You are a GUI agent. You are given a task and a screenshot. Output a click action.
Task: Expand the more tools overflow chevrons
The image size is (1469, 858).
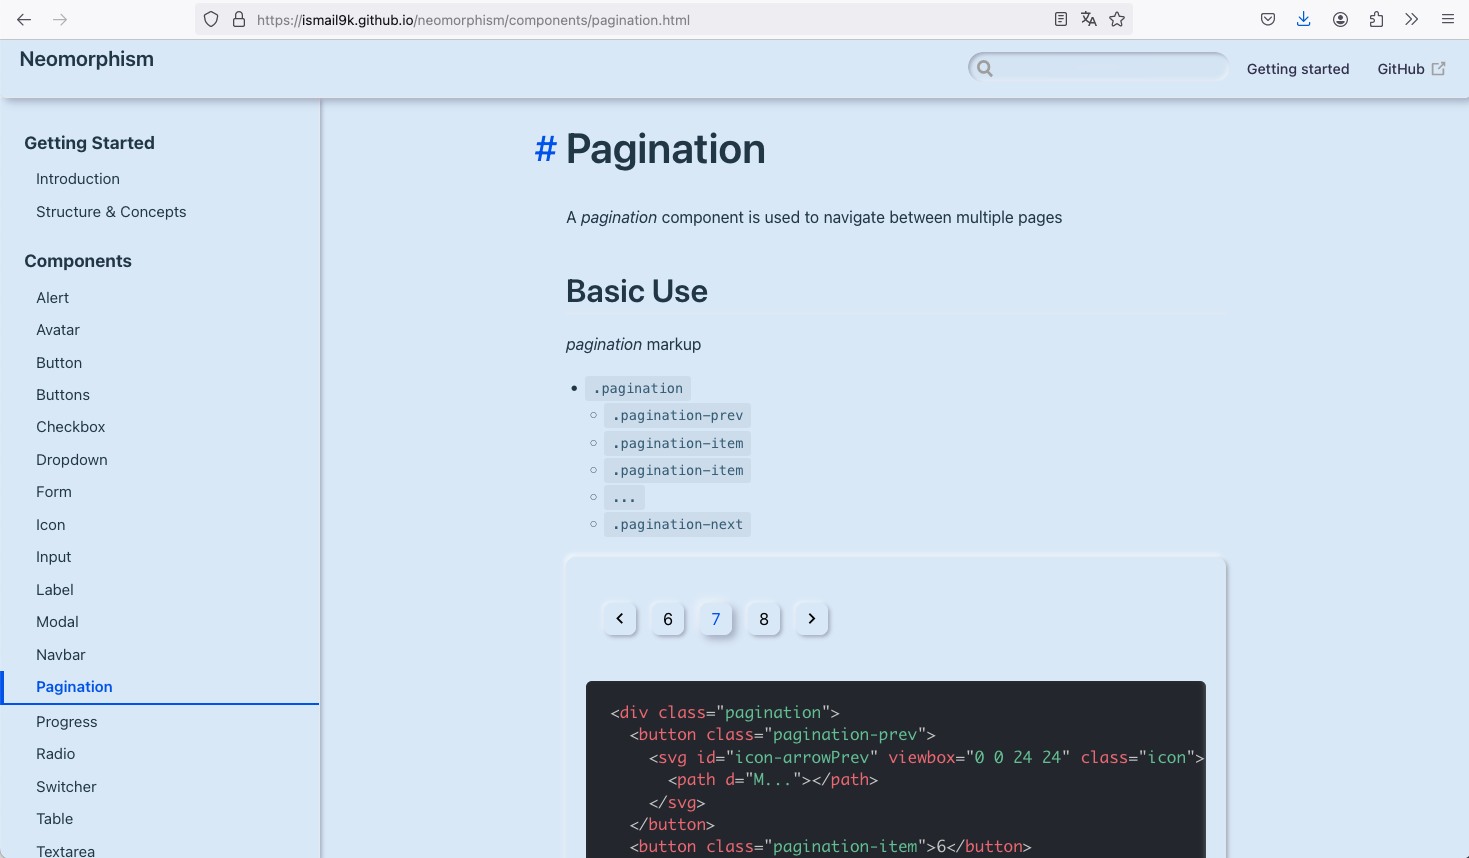click(1411, 19)
